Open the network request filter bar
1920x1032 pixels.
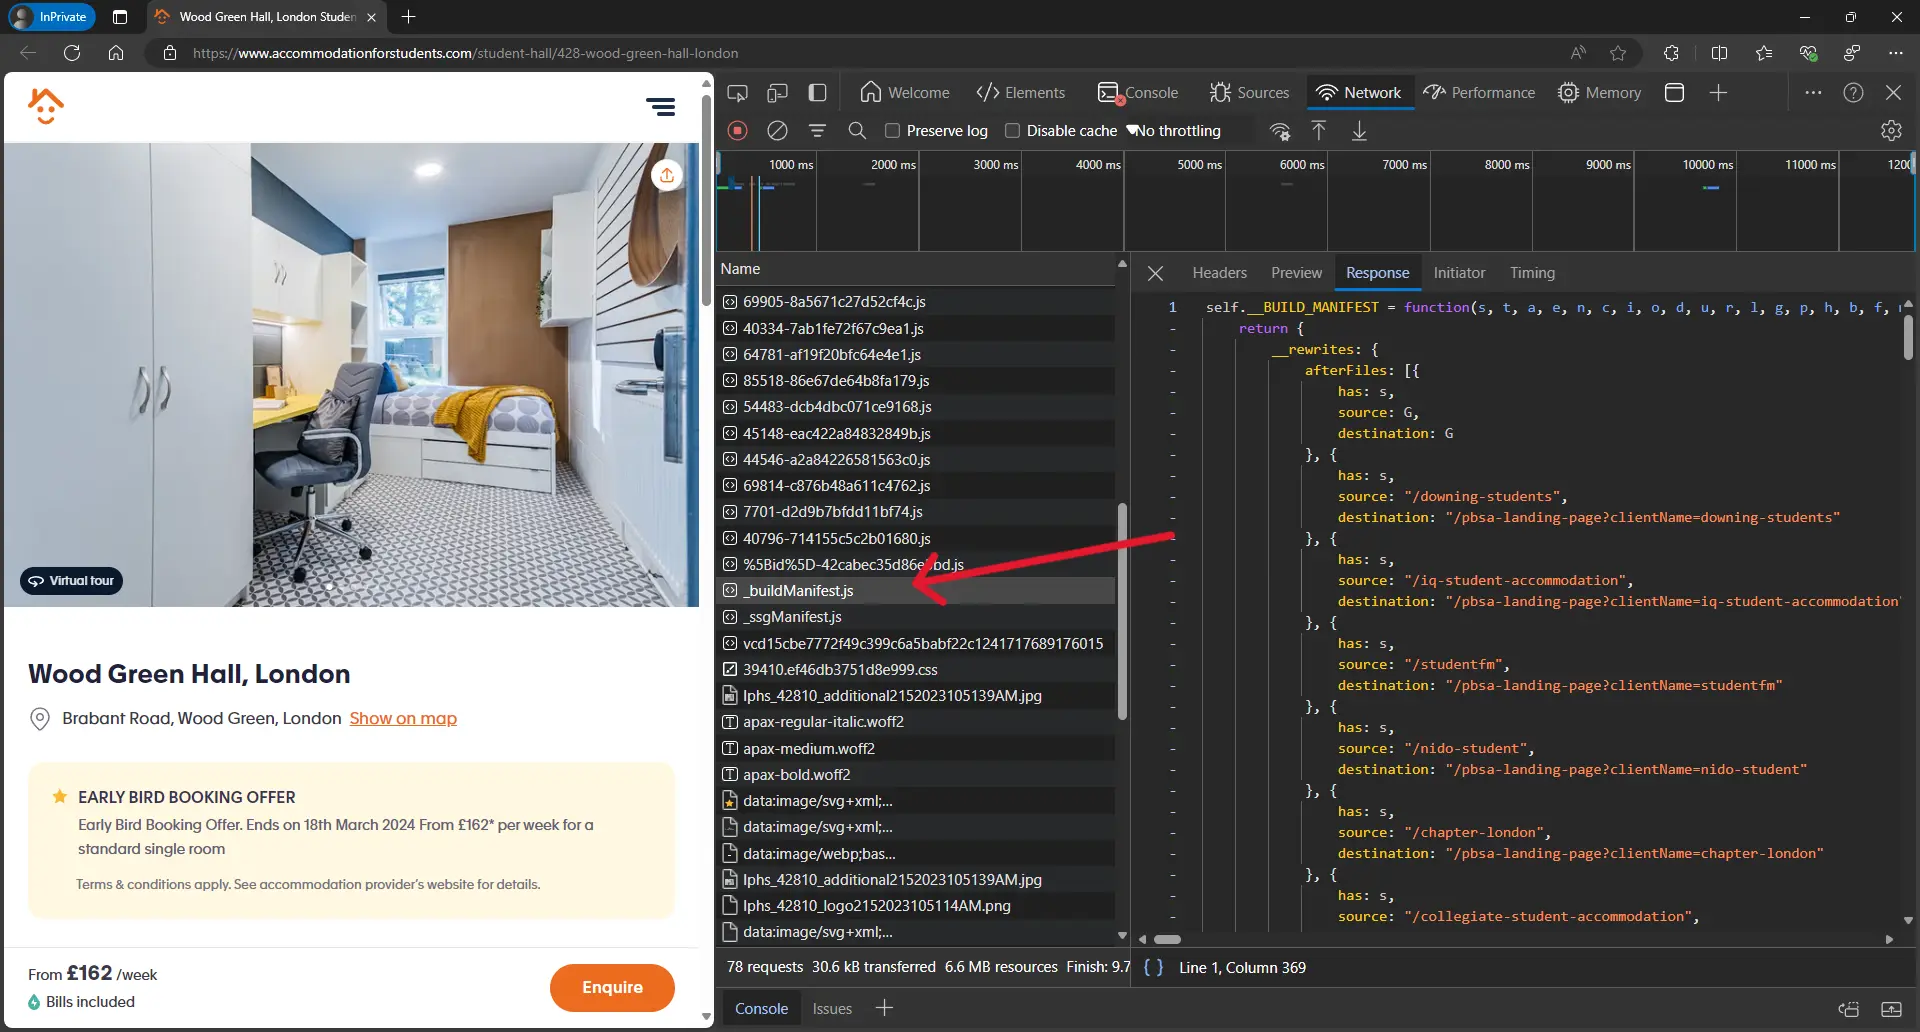[x=818, y=131]
